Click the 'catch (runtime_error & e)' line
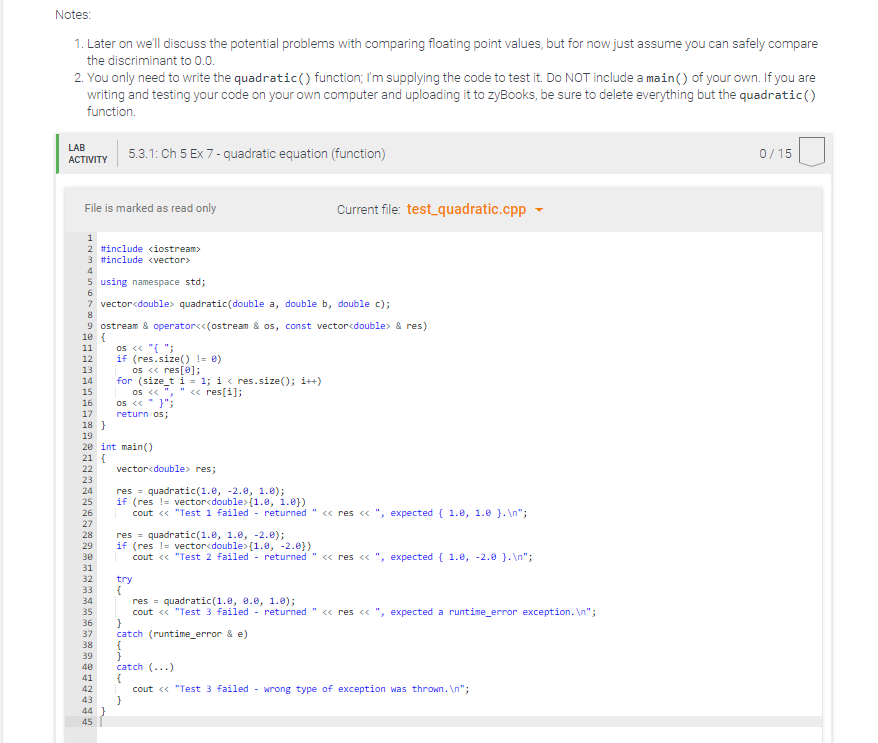The width and height of the screenshot is (878, 743). coord(182,634)
